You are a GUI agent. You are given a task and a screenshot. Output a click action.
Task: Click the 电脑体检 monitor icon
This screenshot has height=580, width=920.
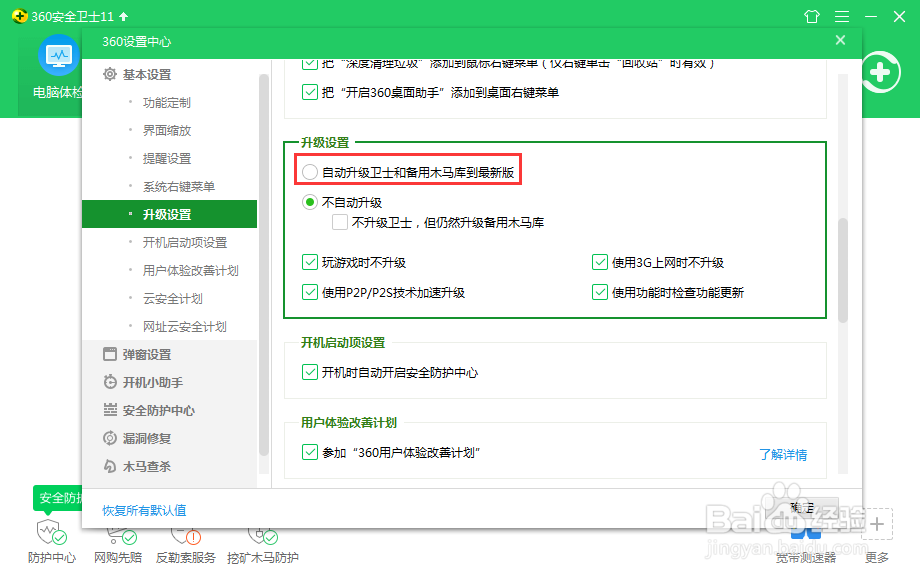coord(59,55)
